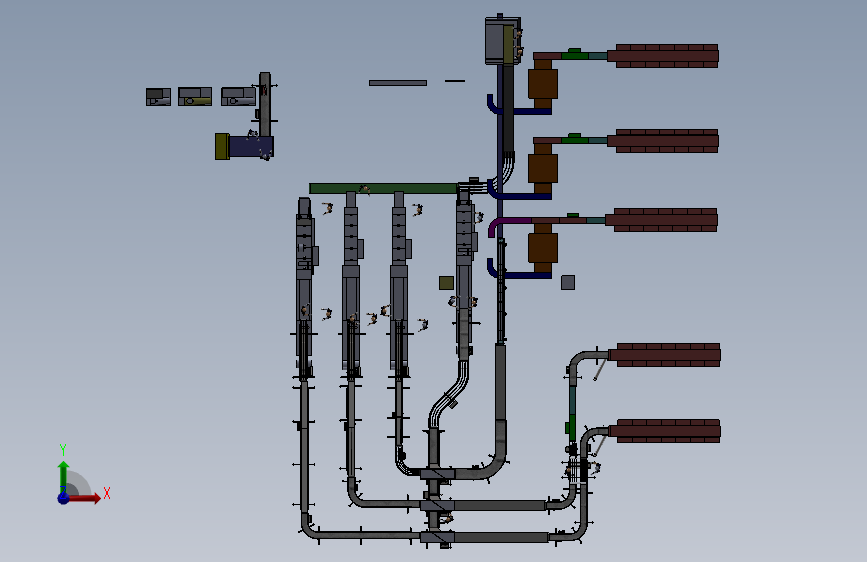Screen dimensions: 867x562
Task: Select the topmost red-brown roller conveyor
Action: [663, 56]
